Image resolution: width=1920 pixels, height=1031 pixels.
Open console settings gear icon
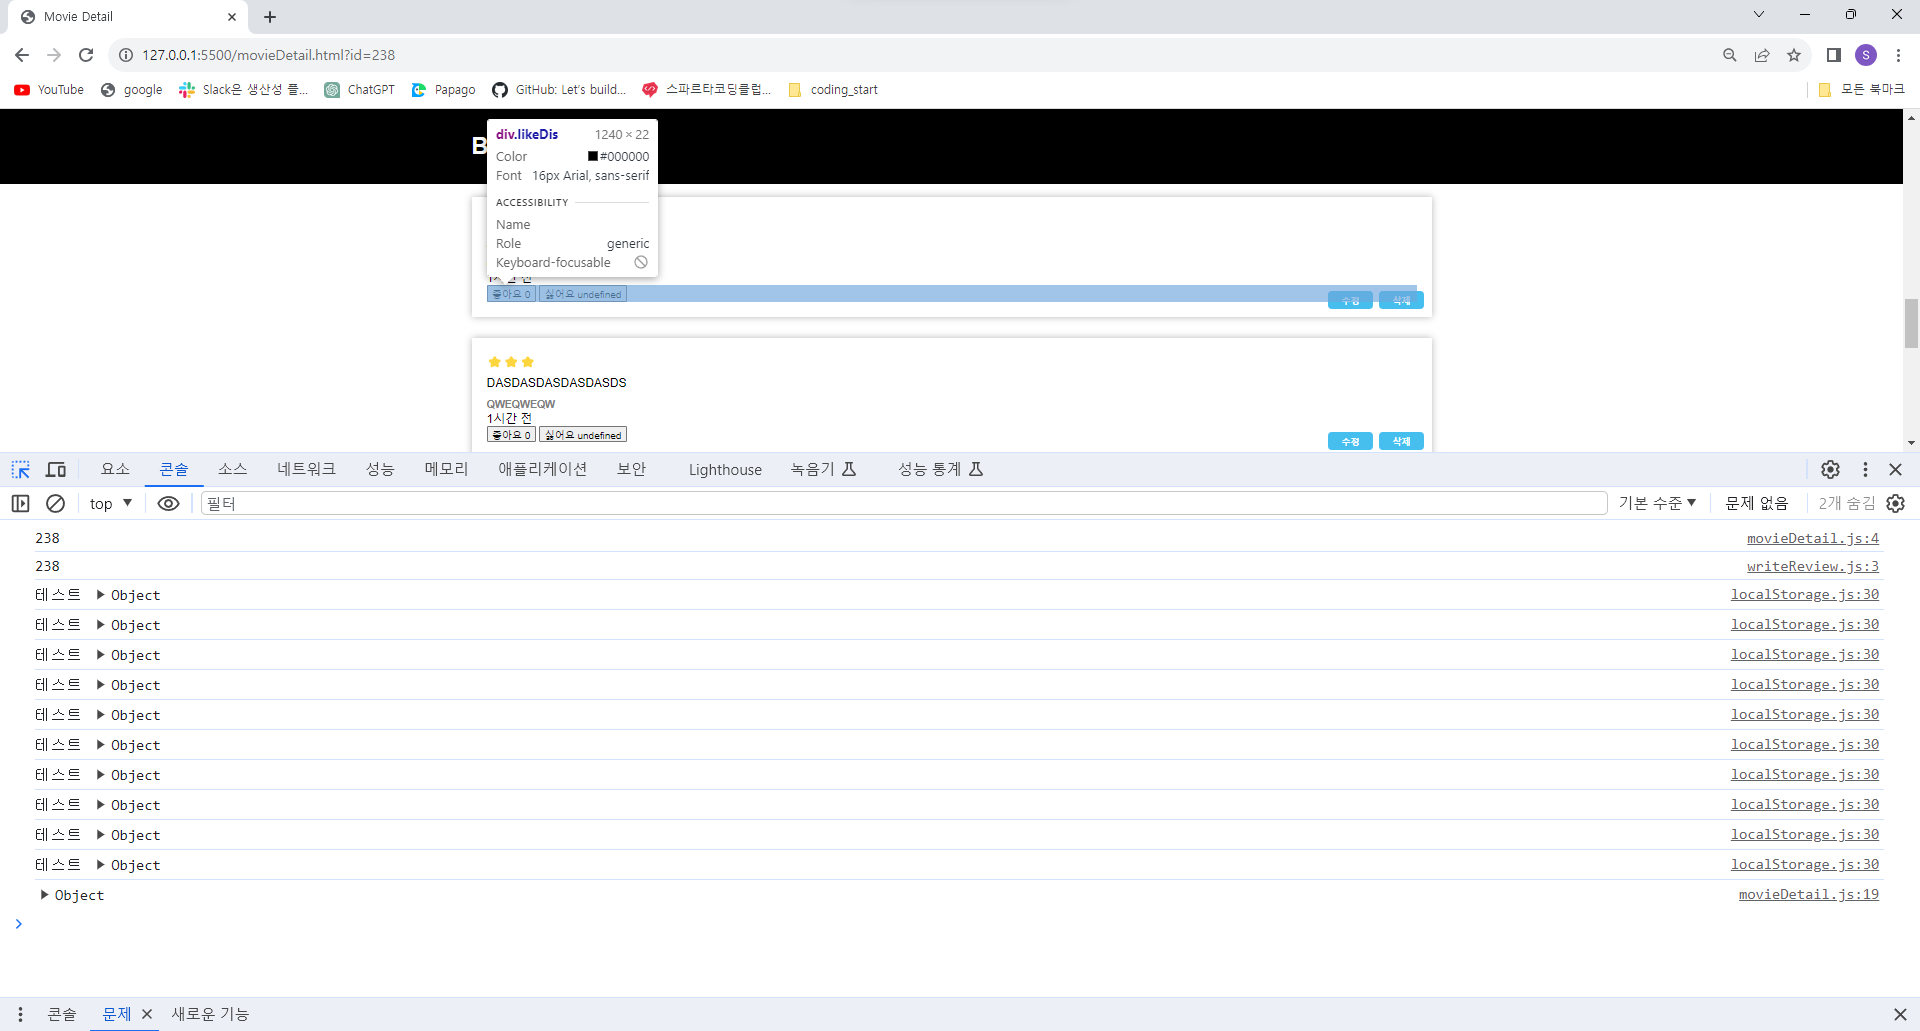1896,503
